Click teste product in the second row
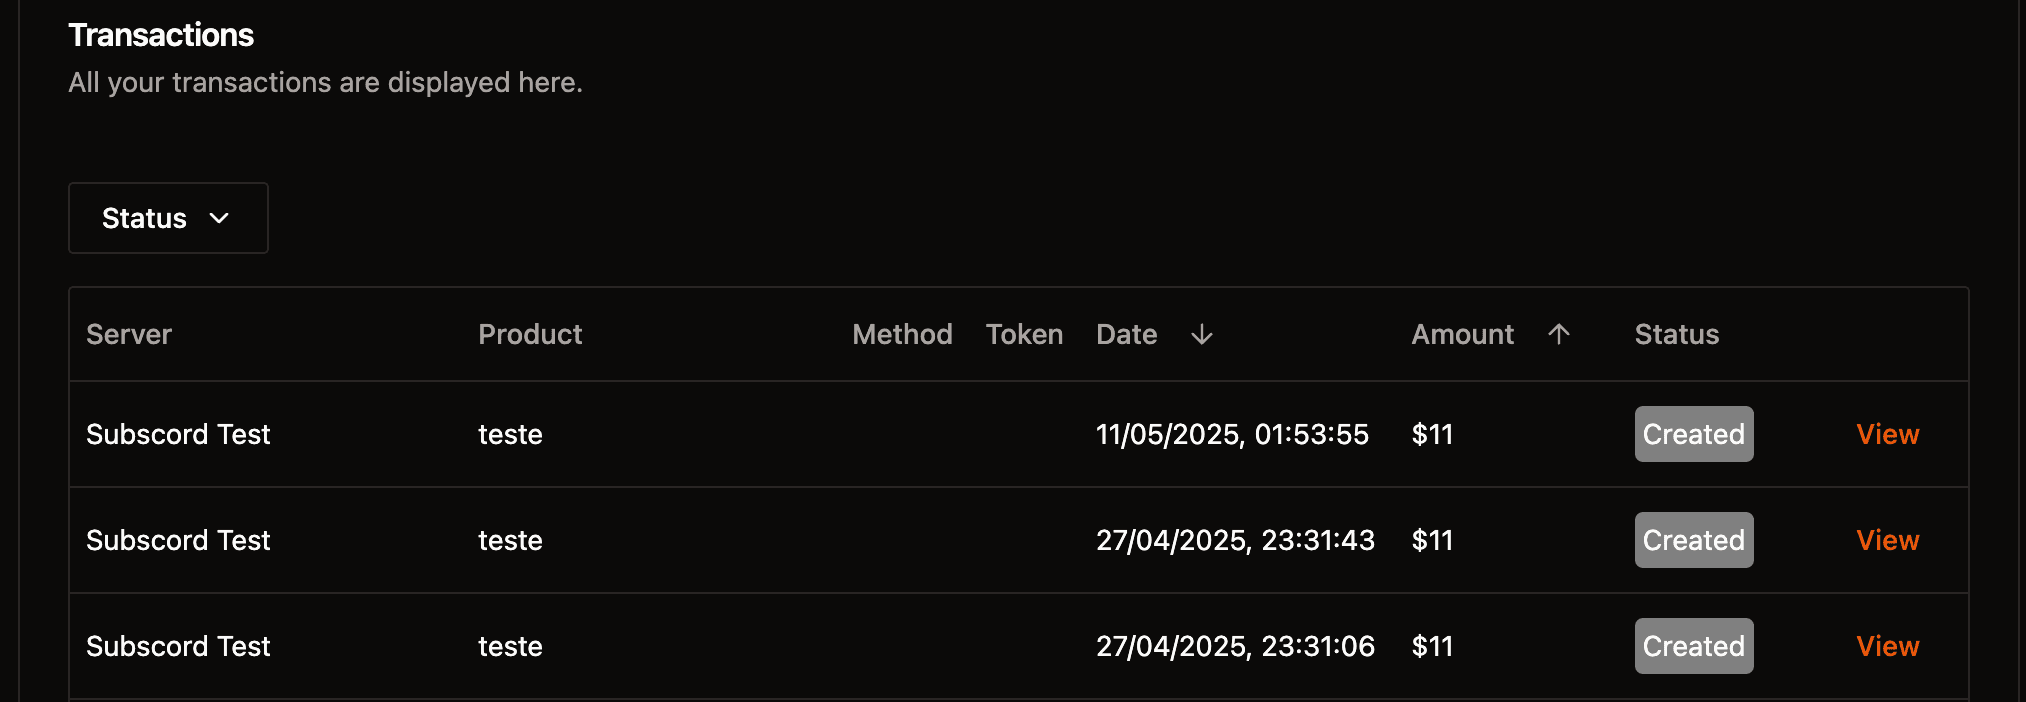Screen dimensions: 2026x702 [x=510, y=540]
